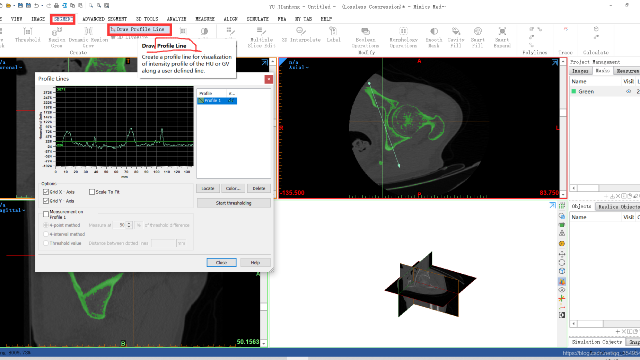
Task: Open Morphology Operations tool
Action: click(x=403, y=37)
